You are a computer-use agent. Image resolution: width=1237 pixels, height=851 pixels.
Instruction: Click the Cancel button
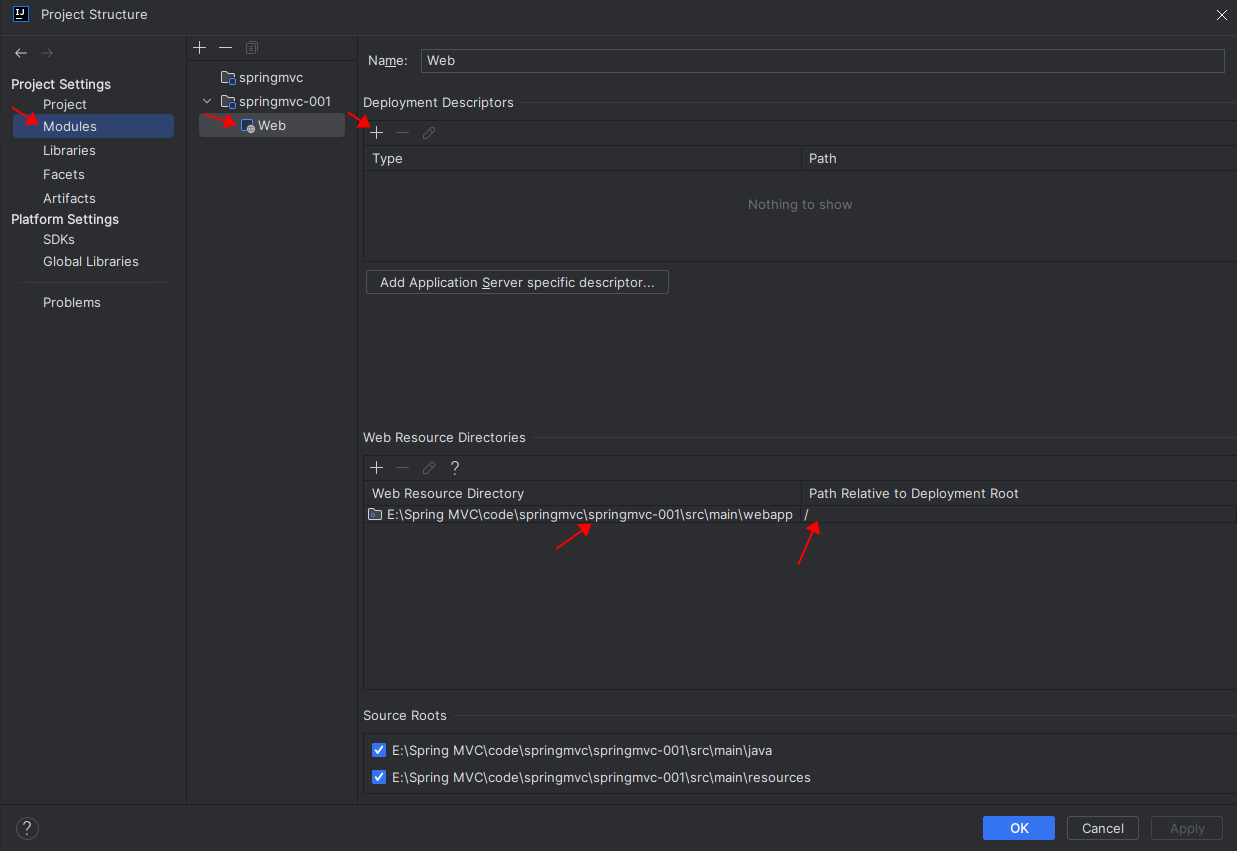pyautogui.click(x=1103, y=828)
